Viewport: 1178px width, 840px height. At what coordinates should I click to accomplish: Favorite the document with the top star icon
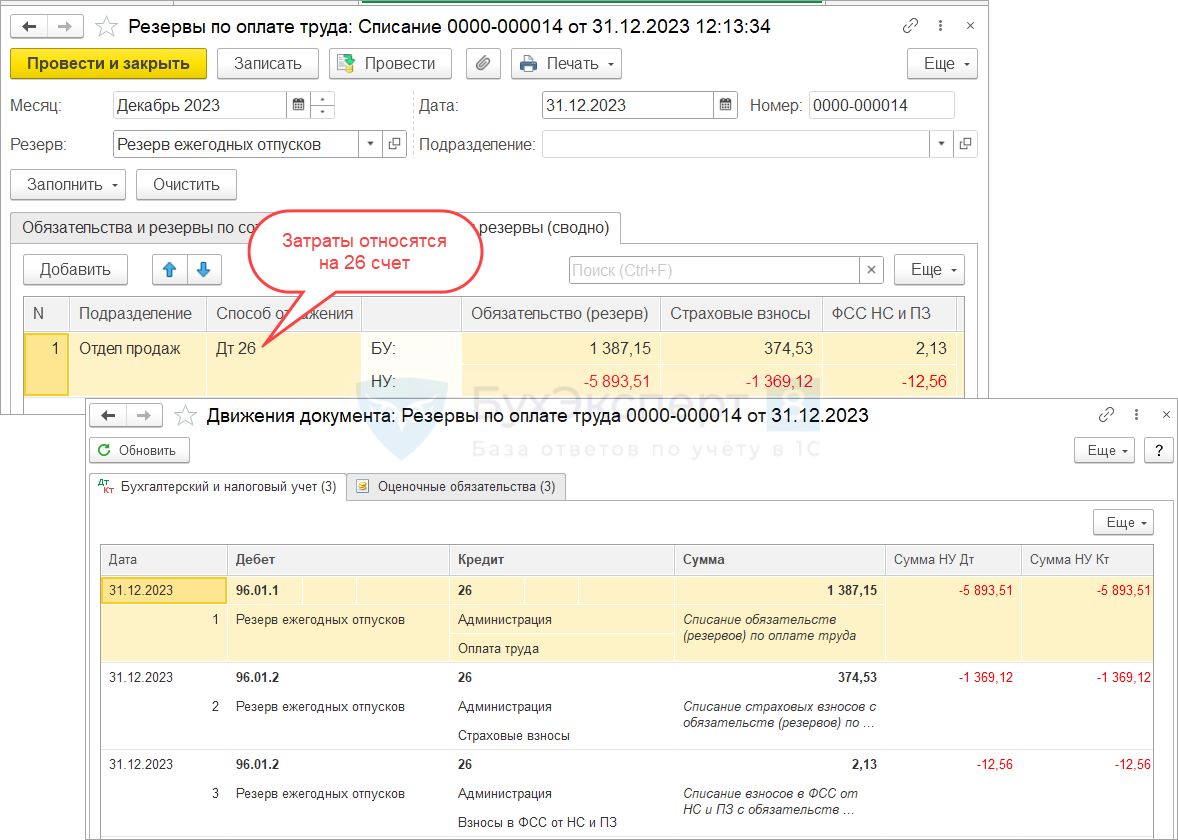click(x=106, y=27)
